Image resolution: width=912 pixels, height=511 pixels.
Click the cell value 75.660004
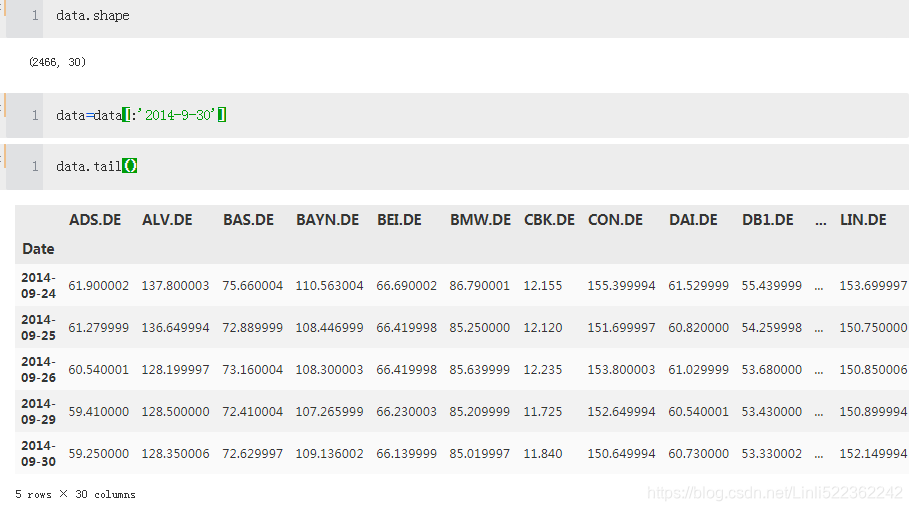click(x=252, y=285)
